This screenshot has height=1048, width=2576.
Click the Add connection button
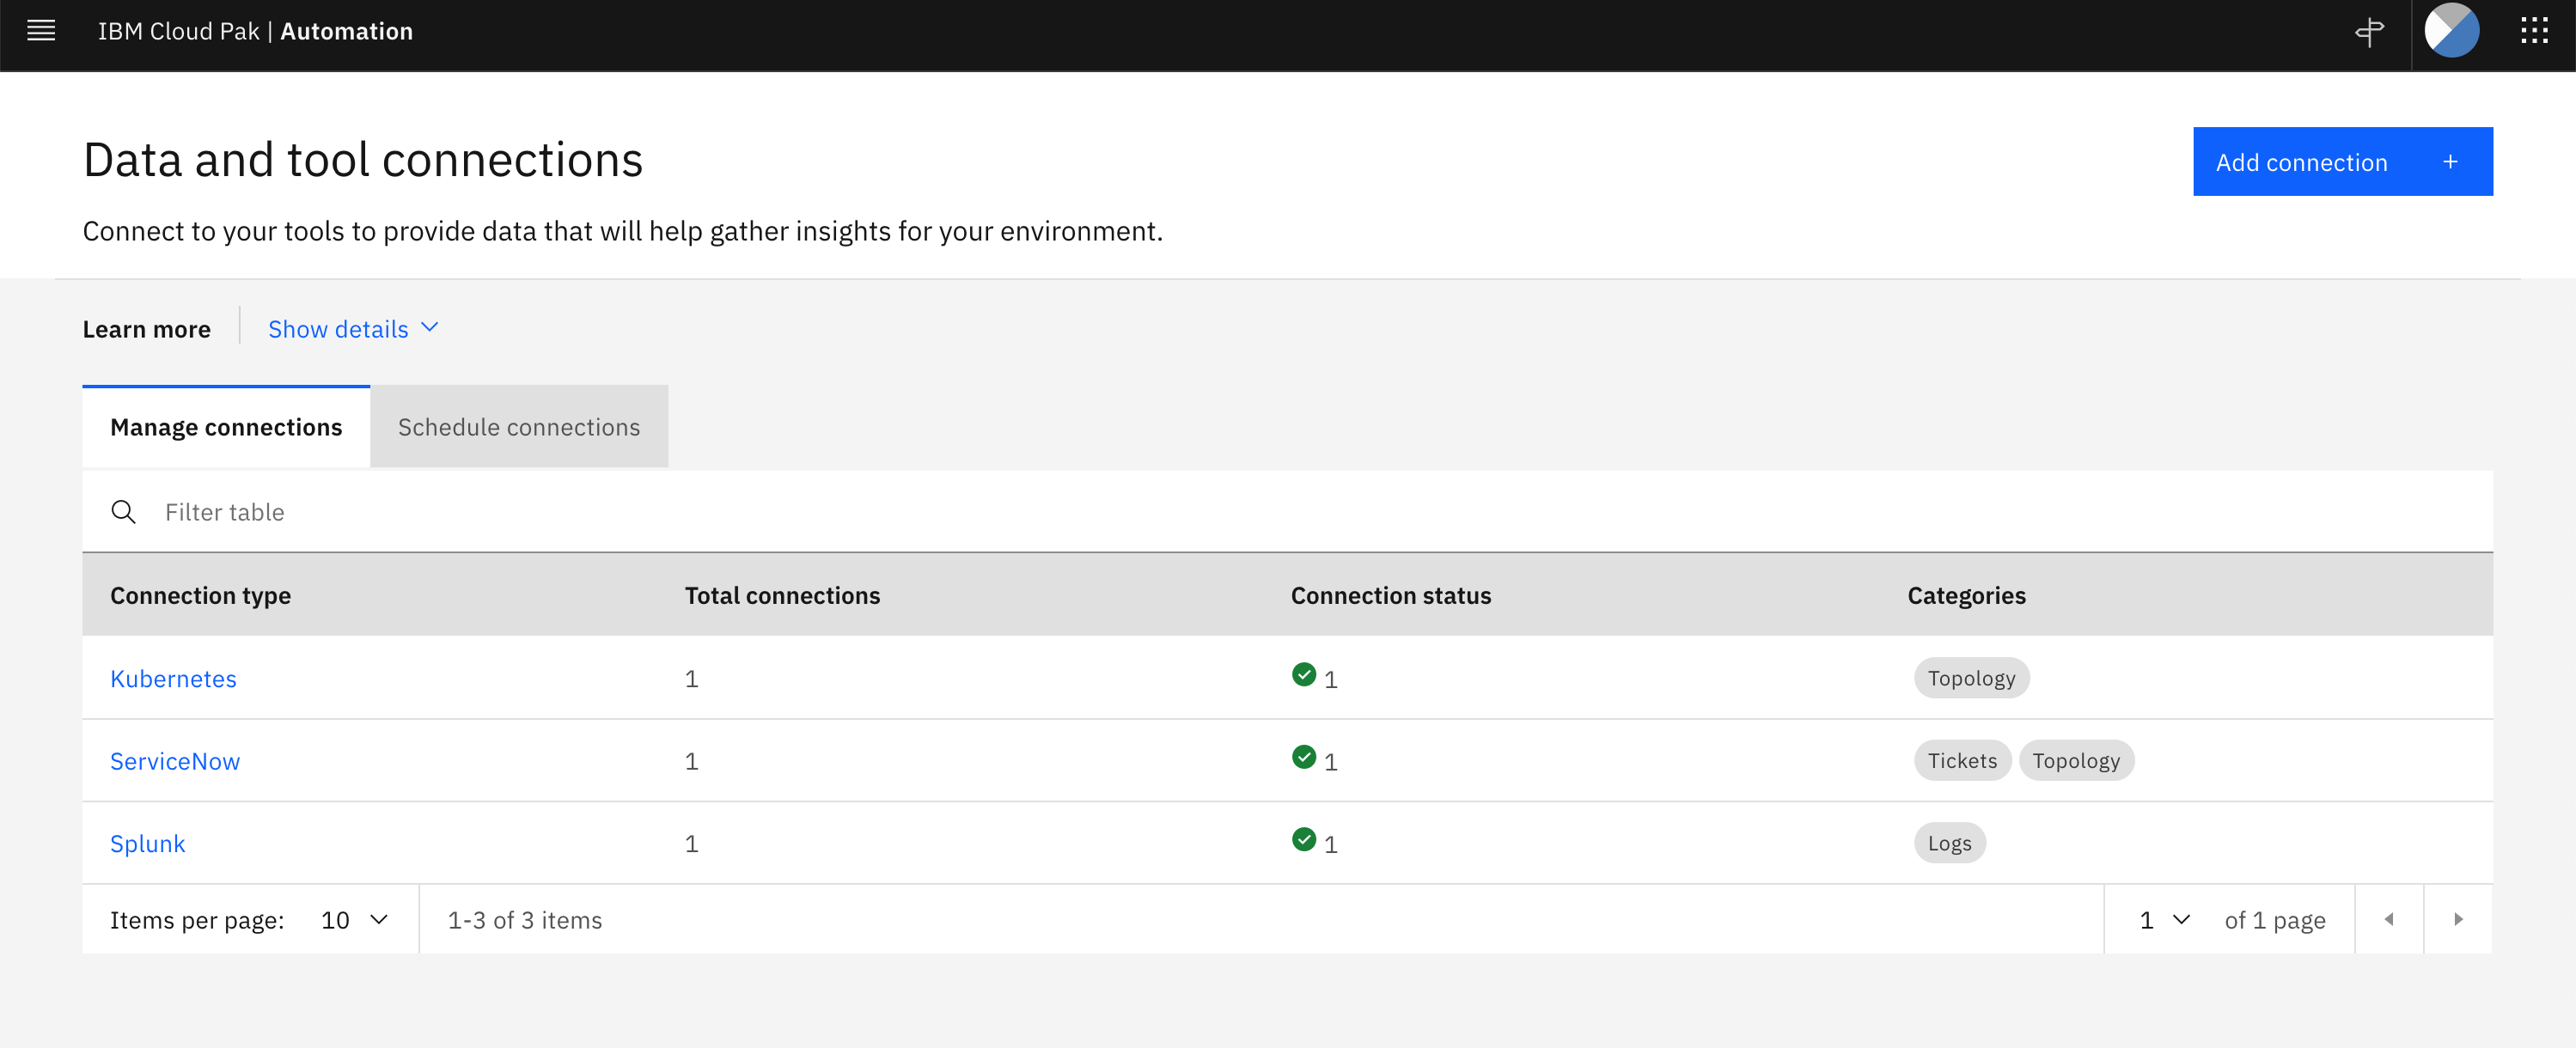[x=2341, y=162]
